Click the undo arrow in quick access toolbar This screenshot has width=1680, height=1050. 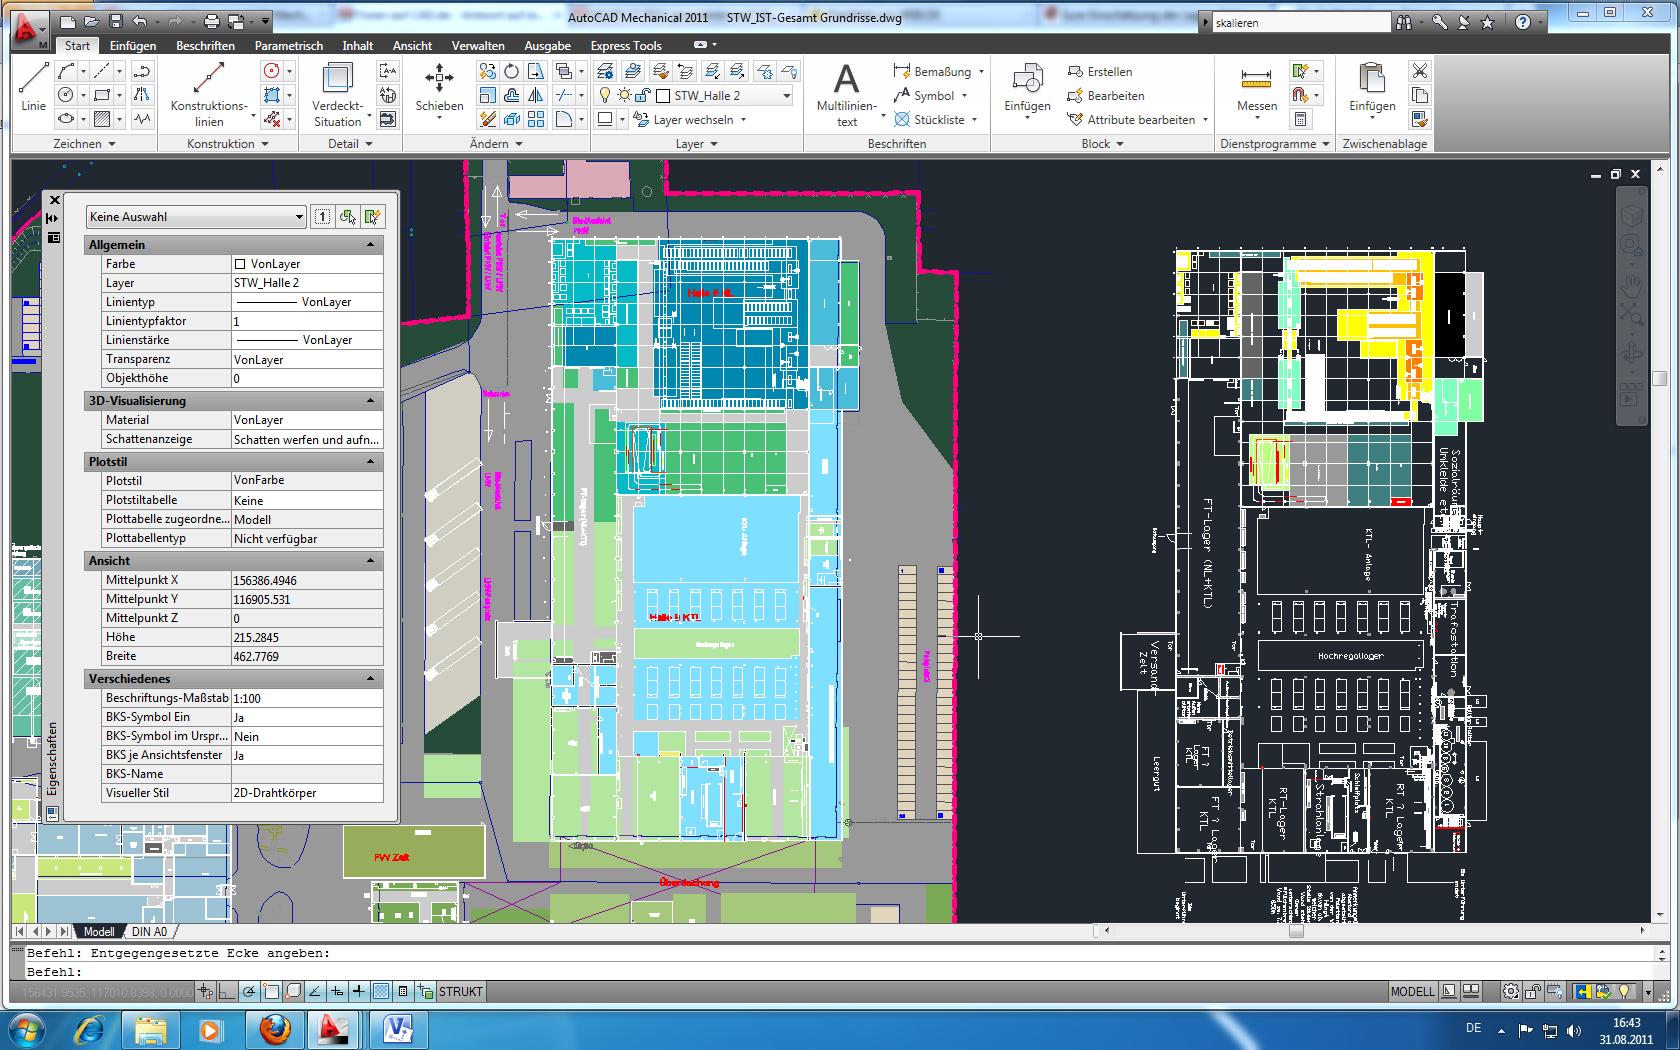tap(140, 21)
